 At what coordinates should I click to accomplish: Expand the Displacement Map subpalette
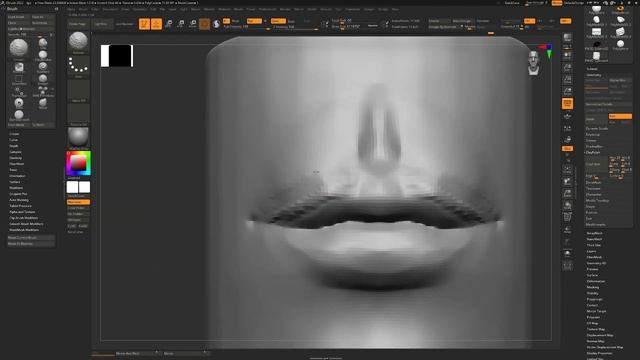tap(600, 335)
